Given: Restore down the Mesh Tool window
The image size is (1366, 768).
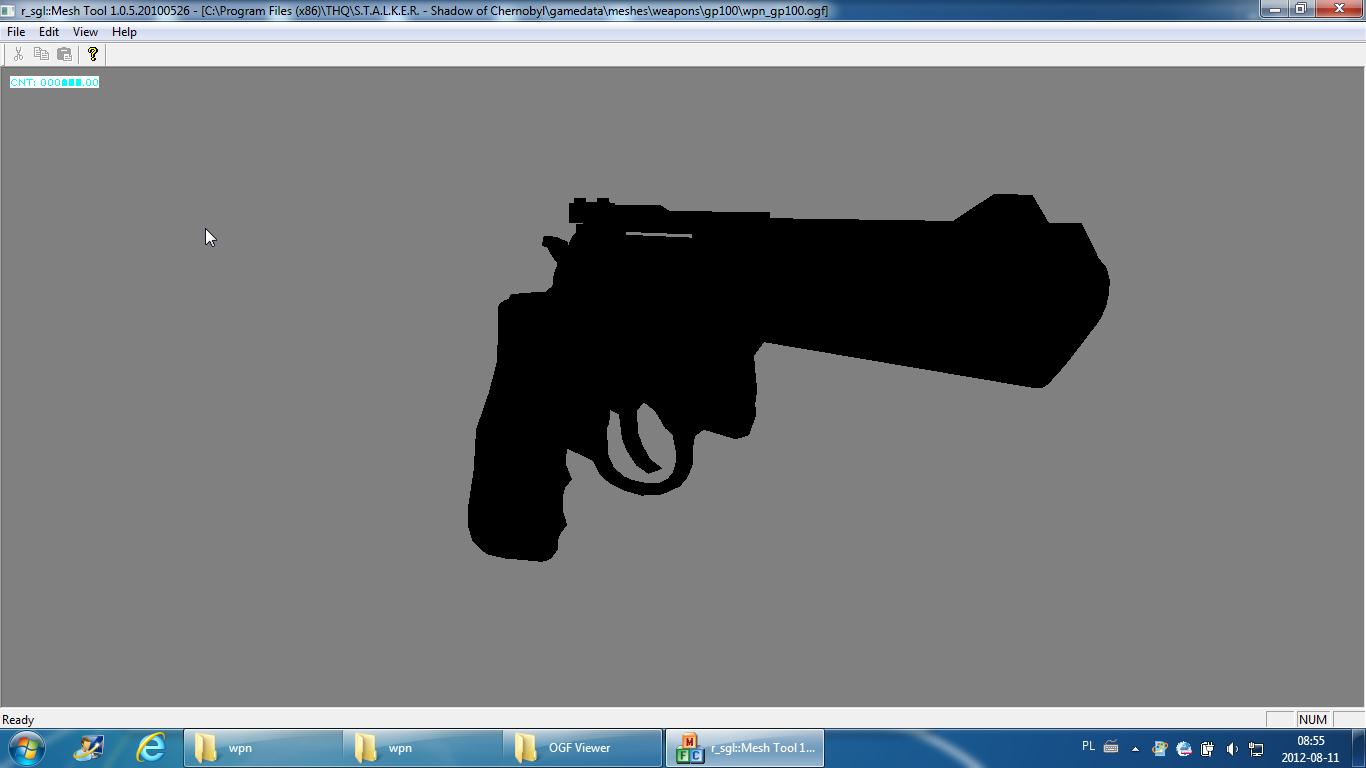Looking at the screenshot, I should click(x=1301, y=9).
